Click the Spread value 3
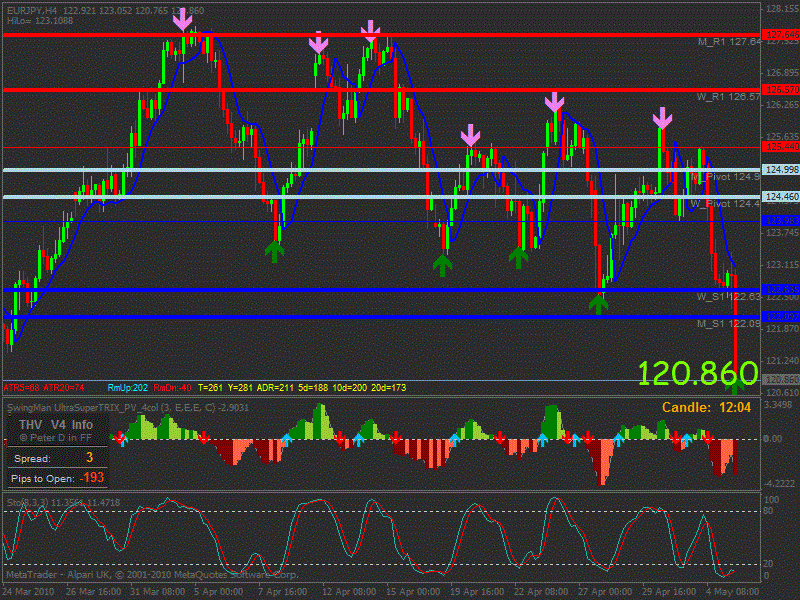800x600 pixels. (x=89, y=458)
